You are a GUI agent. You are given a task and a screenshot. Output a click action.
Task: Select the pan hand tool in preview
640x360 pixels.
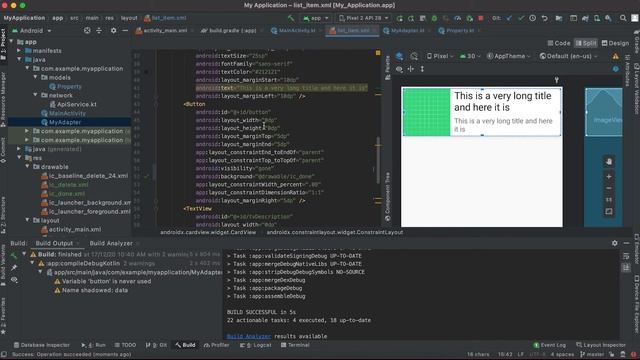pos(609,162)
